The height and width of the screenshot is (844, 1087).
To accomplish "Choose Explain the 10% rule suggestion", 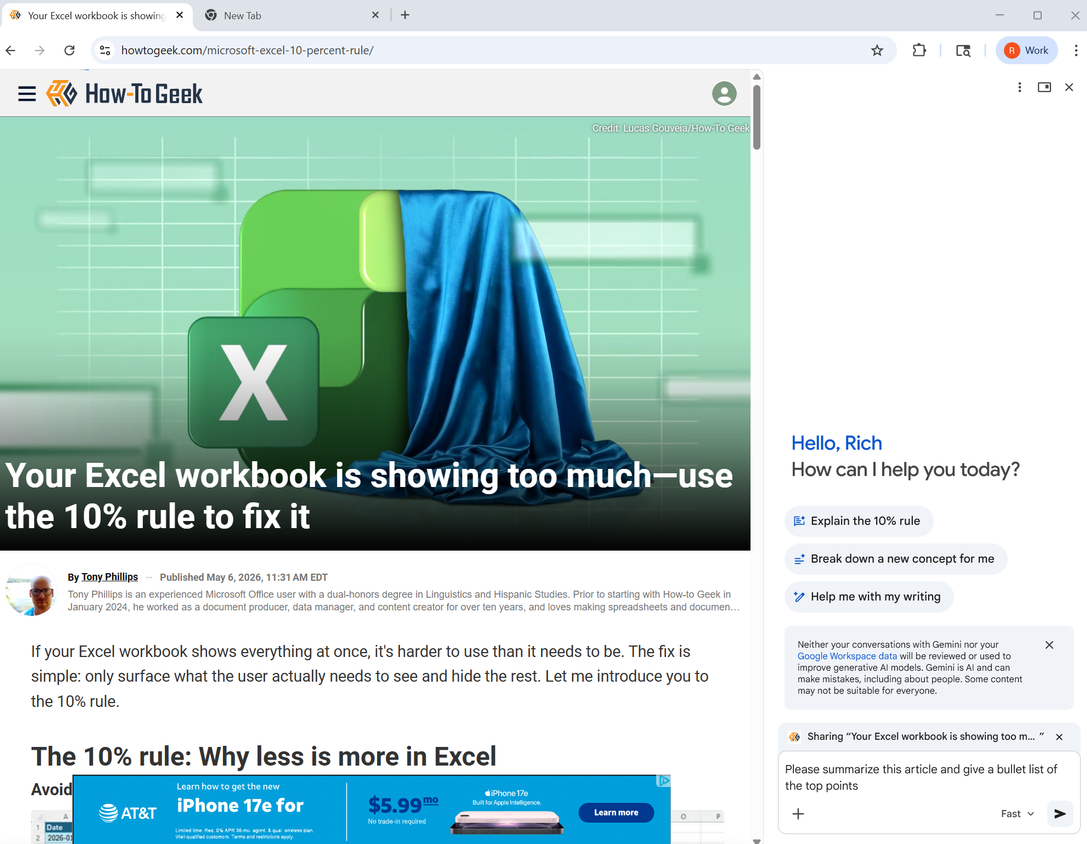I will tap(858, 521).
